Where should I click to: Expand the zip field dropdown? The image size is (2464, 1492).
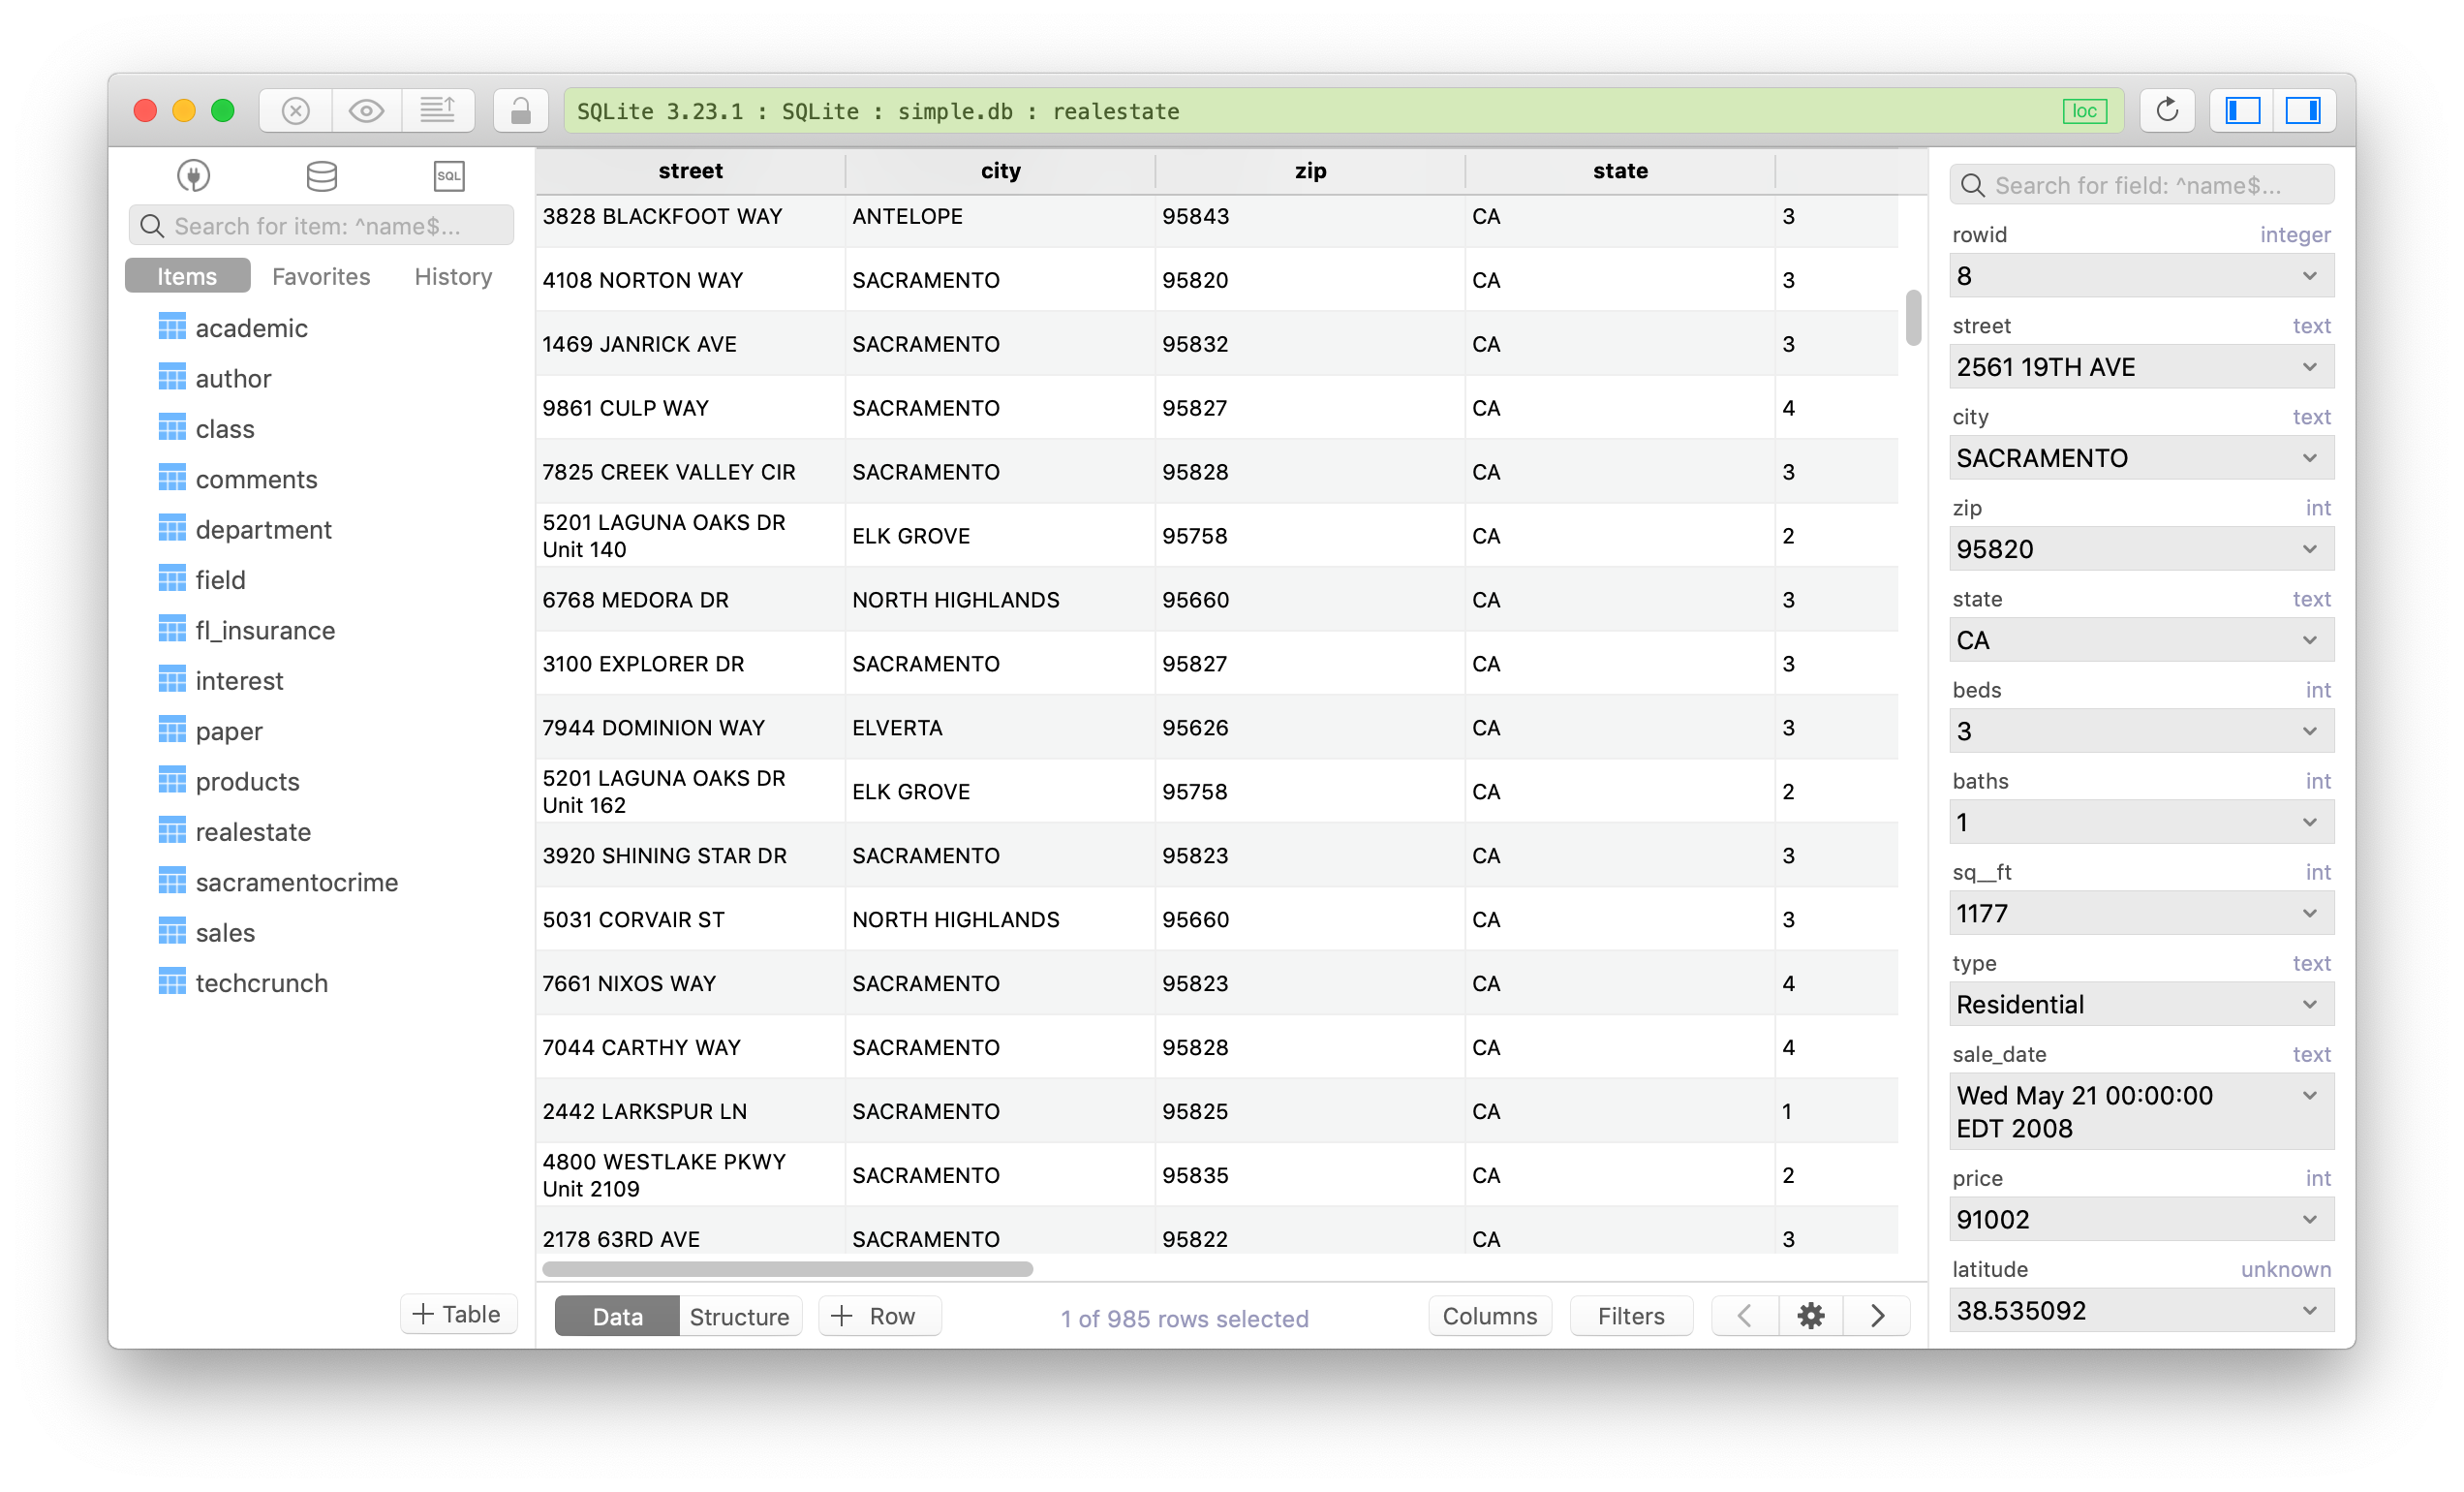[x=2309, y=549]
